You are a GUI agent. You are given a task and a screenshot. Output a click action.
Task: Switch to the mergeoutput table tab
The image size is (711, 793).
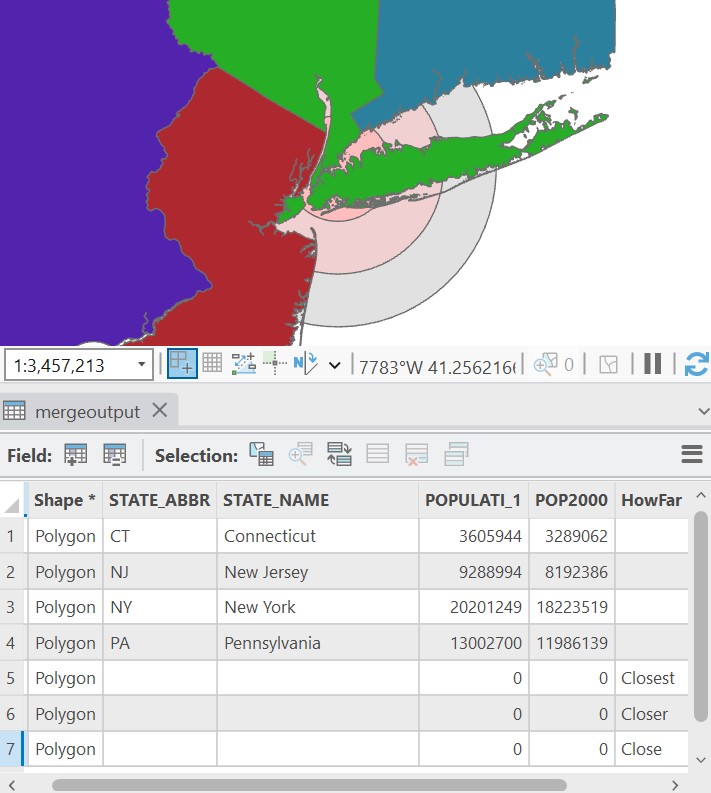[x=87, y=411]
